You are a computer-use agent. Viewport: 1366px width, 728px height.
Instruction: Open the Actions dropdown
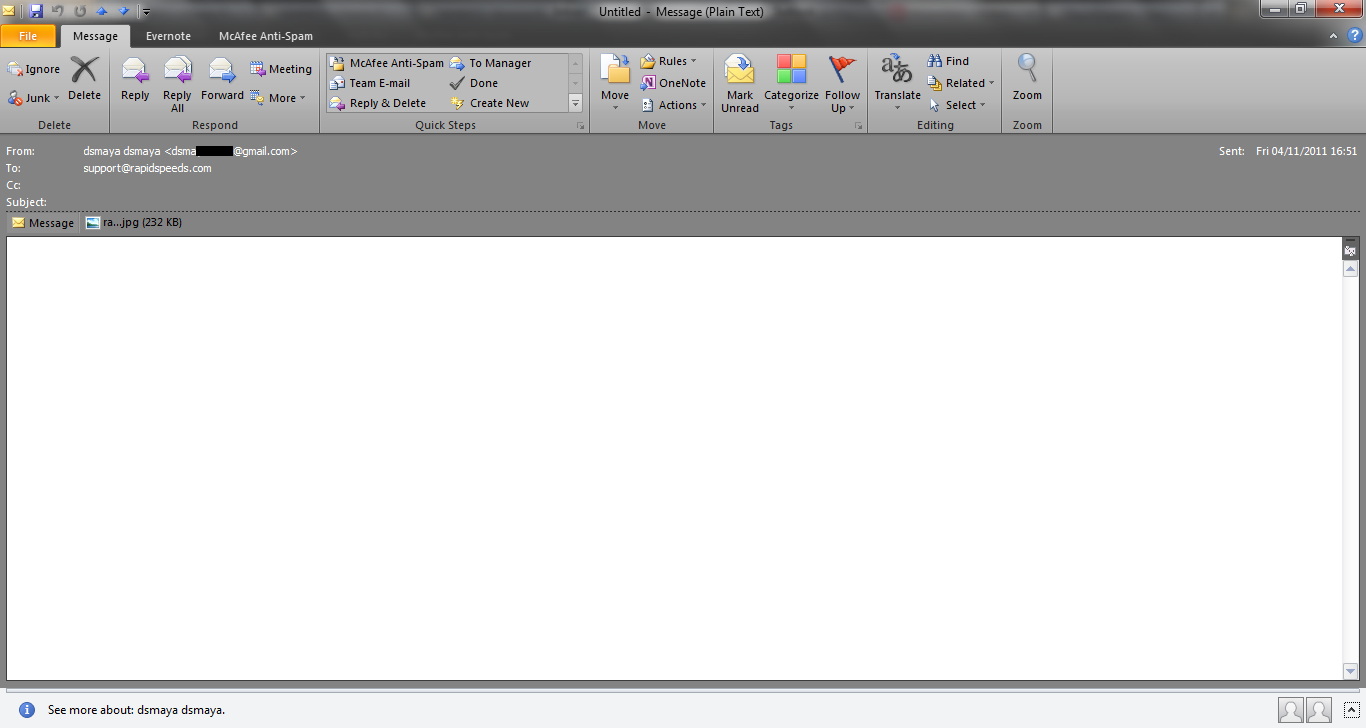click(673, 105)
